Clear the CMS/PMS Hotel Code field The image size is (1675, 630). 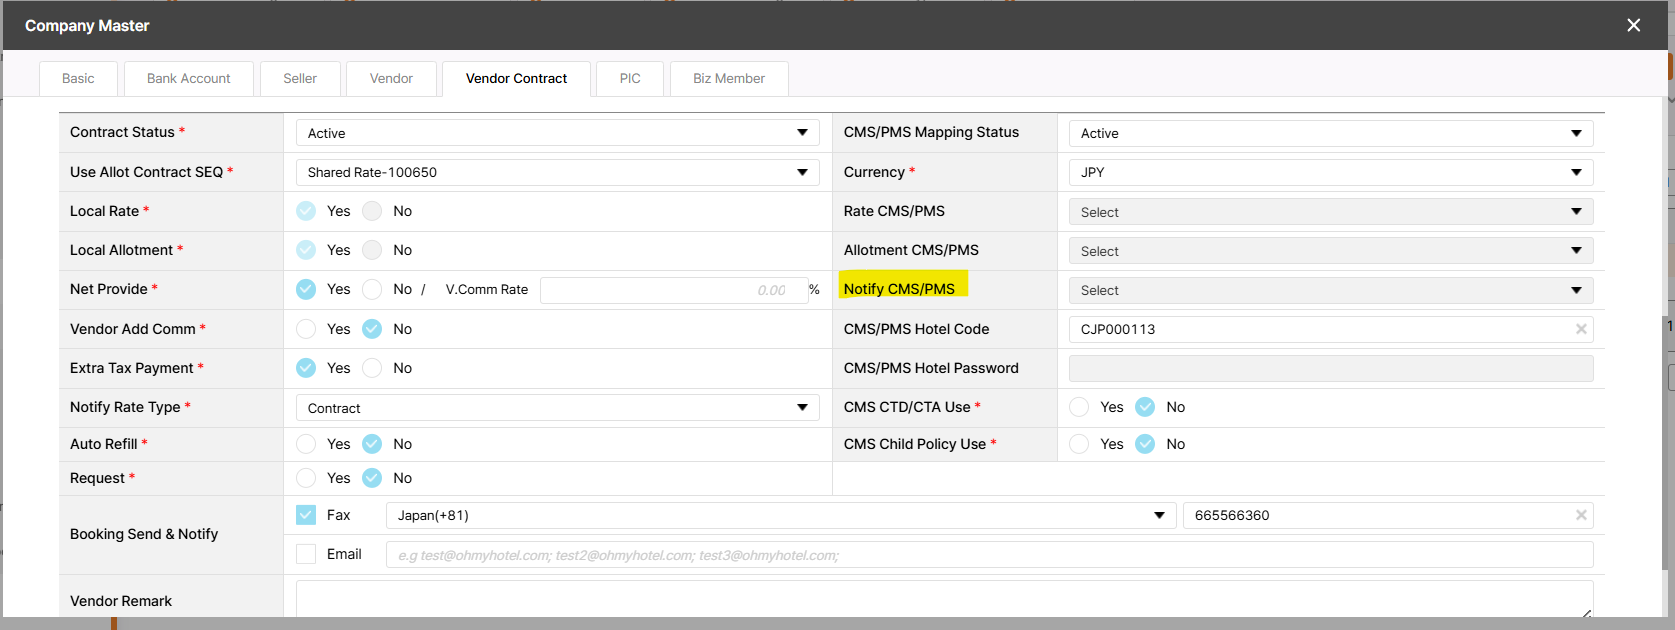(1581, 329)
